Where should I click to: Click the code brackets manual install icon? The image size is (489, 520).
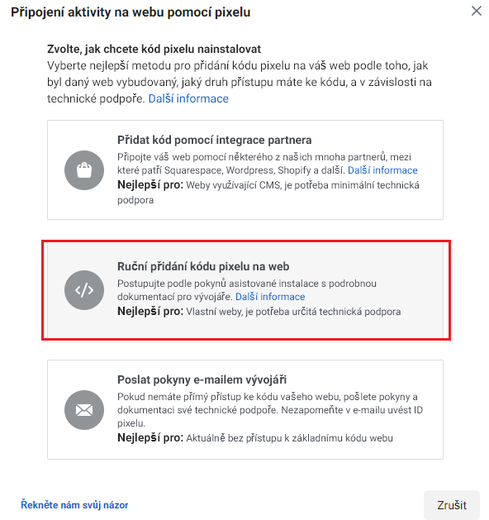pos(84,290)
